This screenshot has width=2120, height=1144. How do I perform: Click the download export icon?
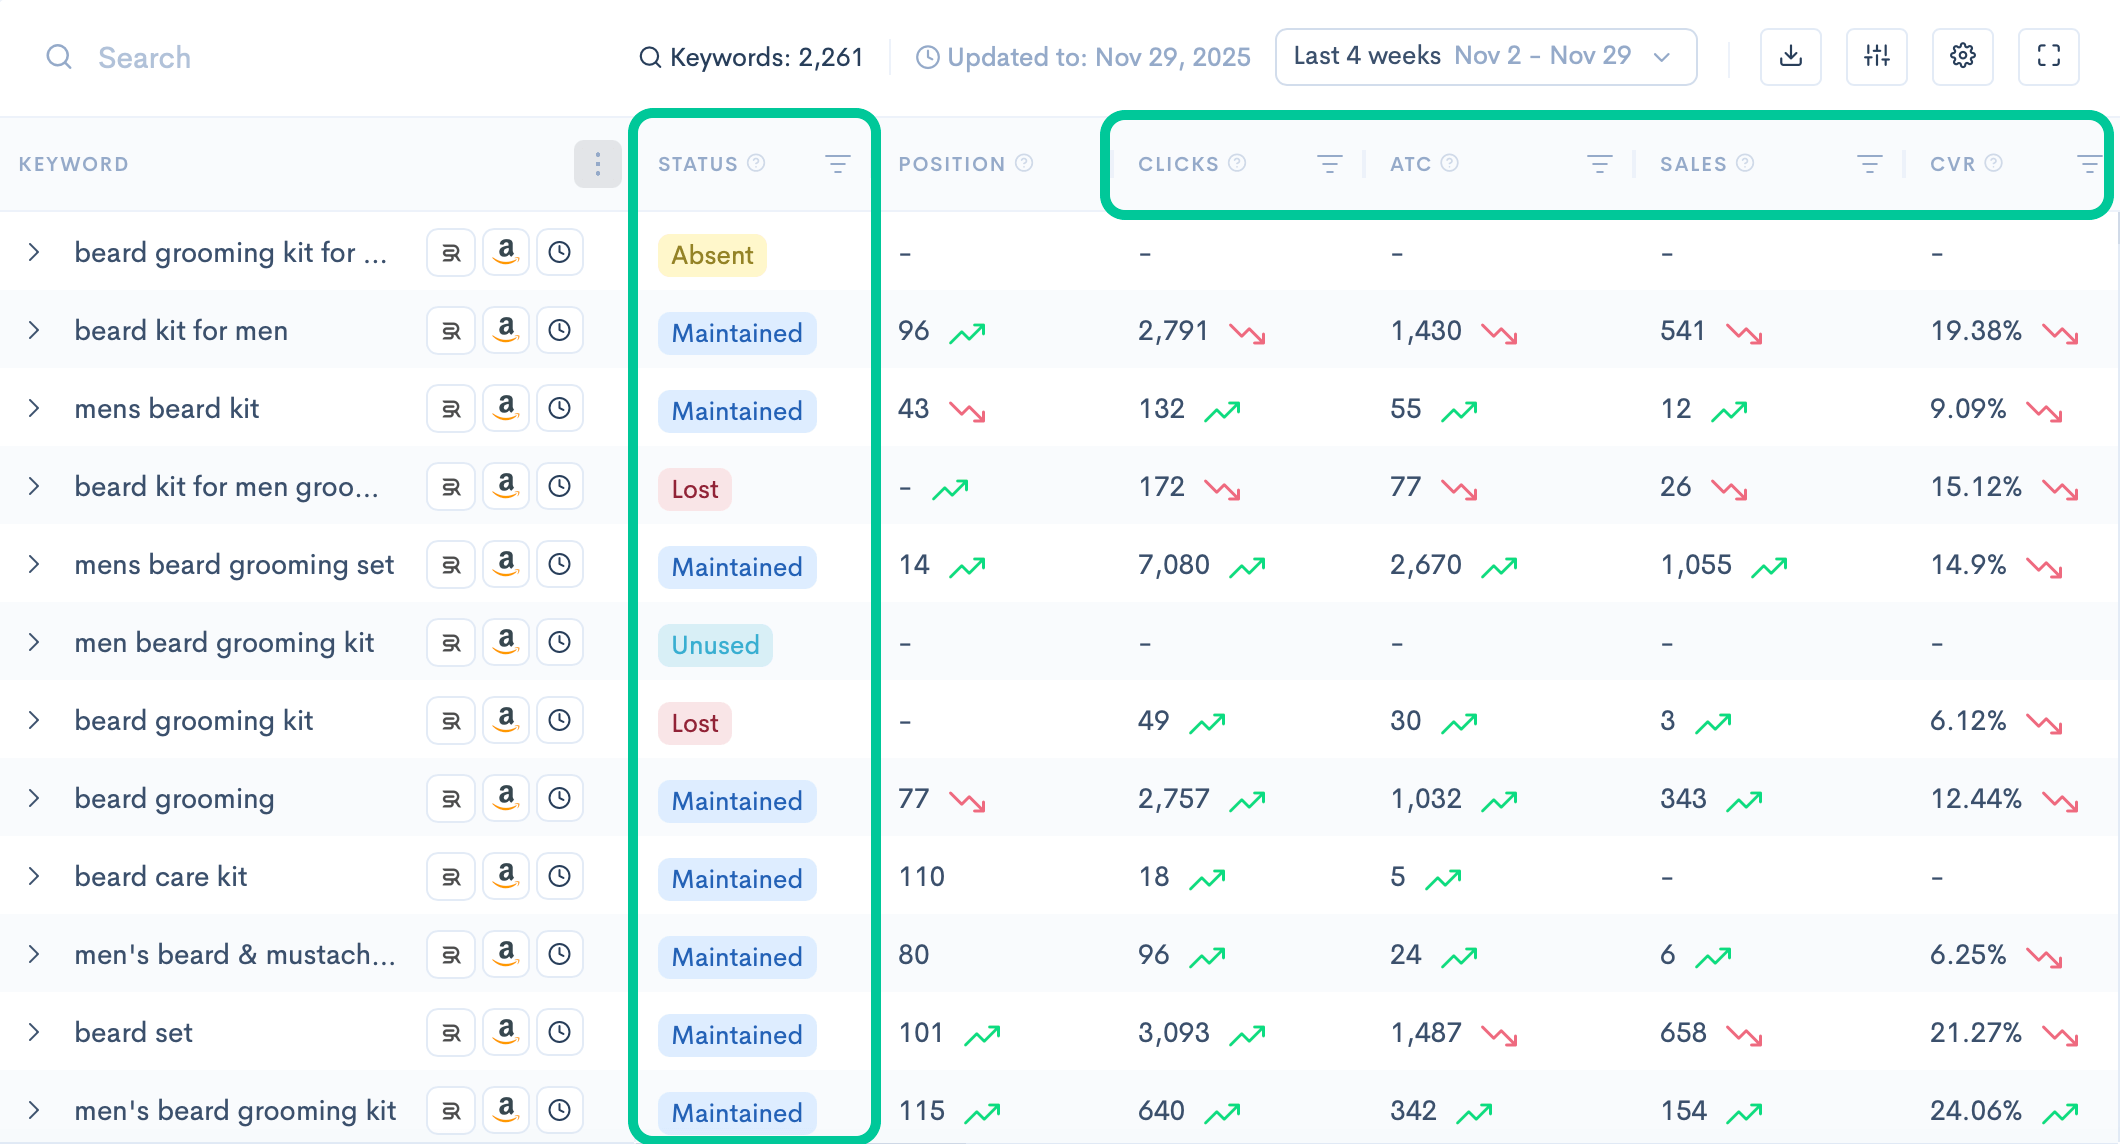[x=1790, y=57]
